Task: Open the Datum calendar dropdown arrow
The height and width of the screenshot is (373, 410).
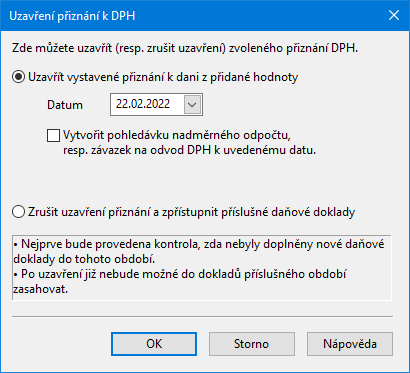Action: (192, 105)
